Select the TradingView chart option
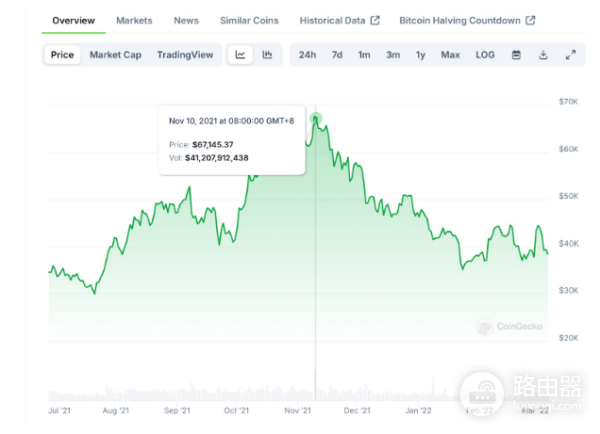 [185, 55]
